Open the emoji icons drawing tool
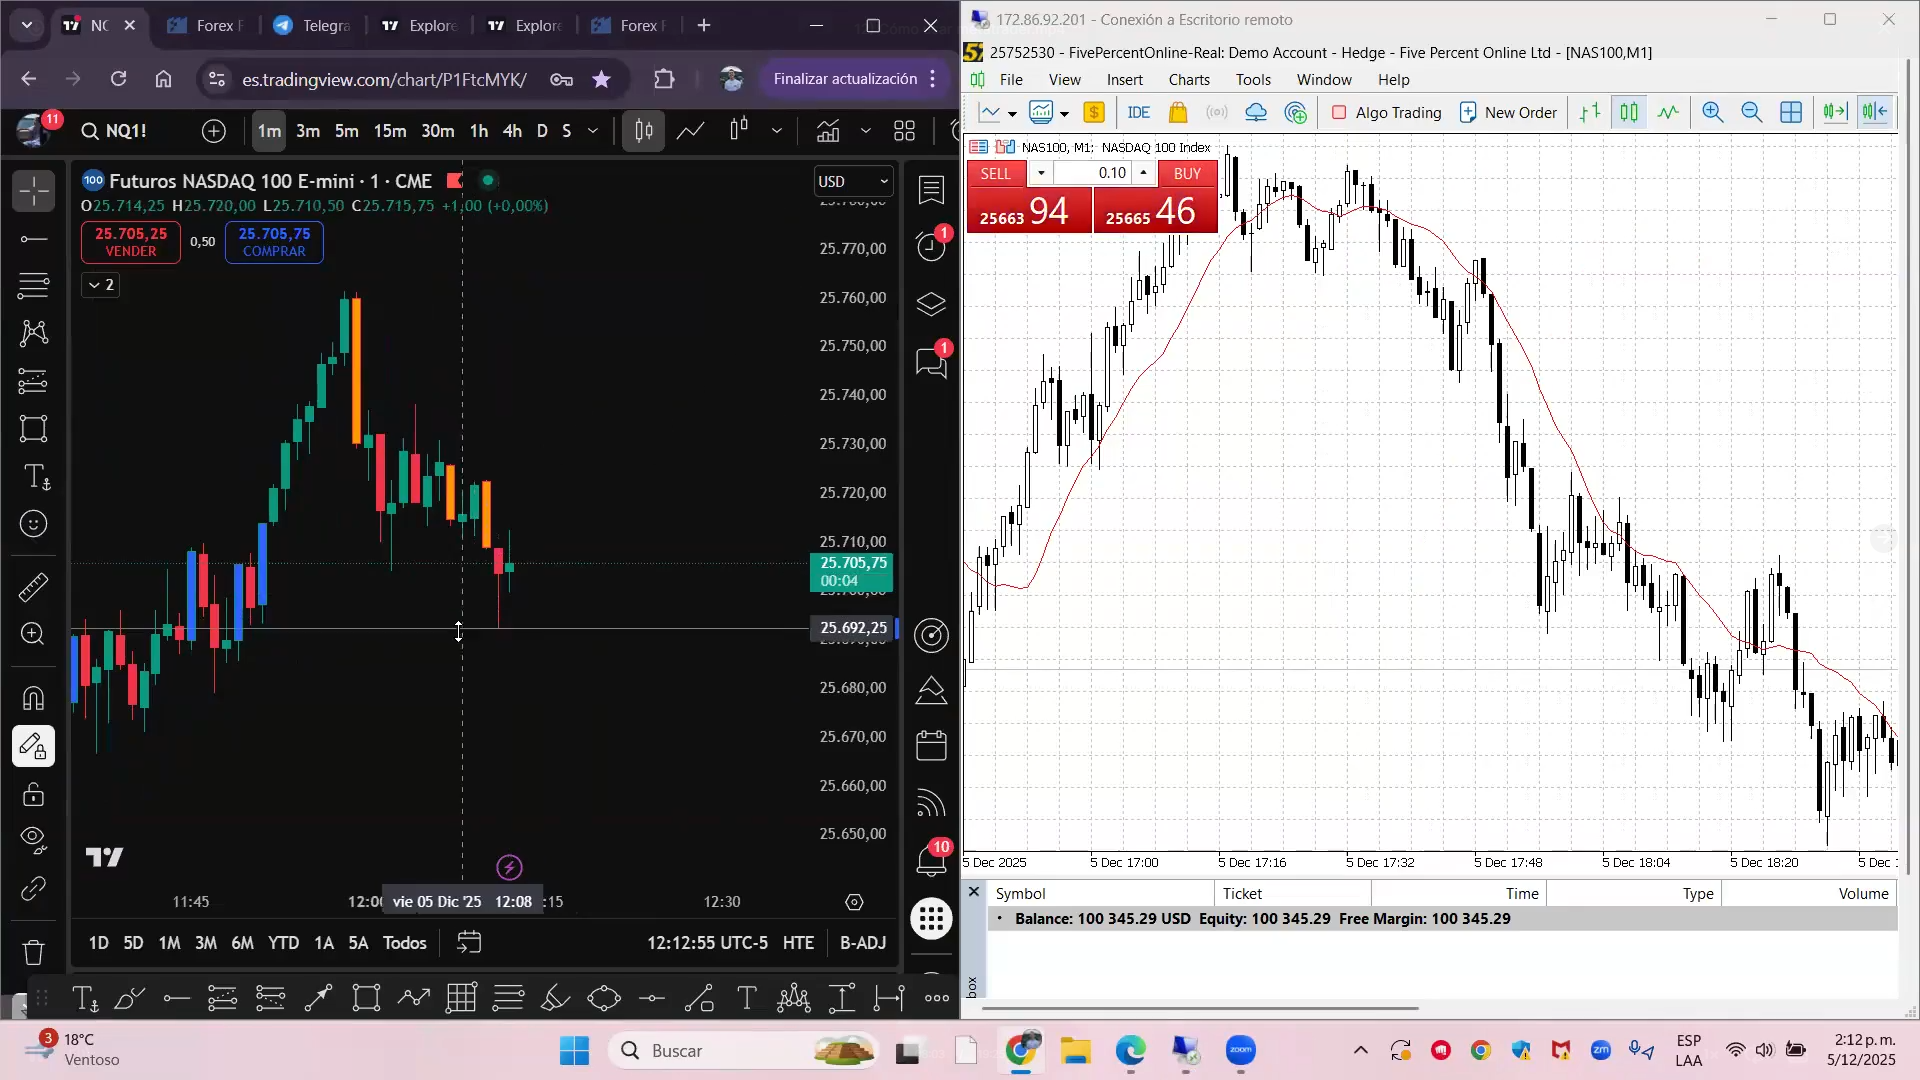 click(33, 524)
